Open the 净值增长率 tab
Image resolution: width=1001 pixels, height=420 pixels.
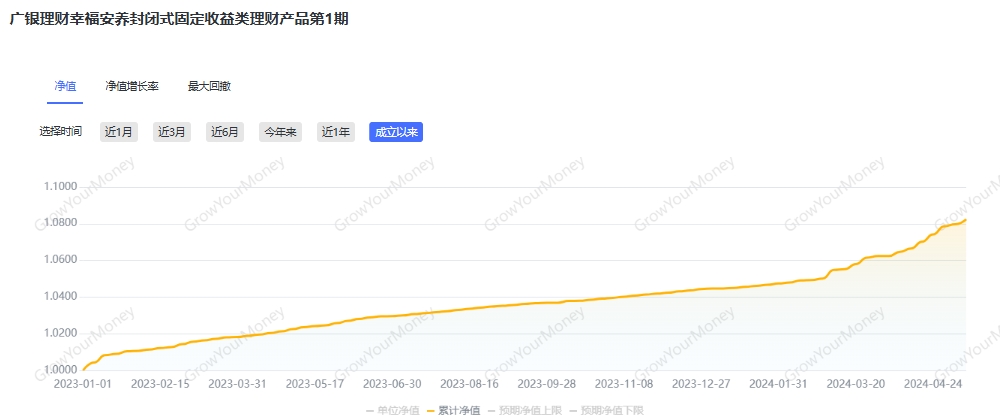pos(132,86)
